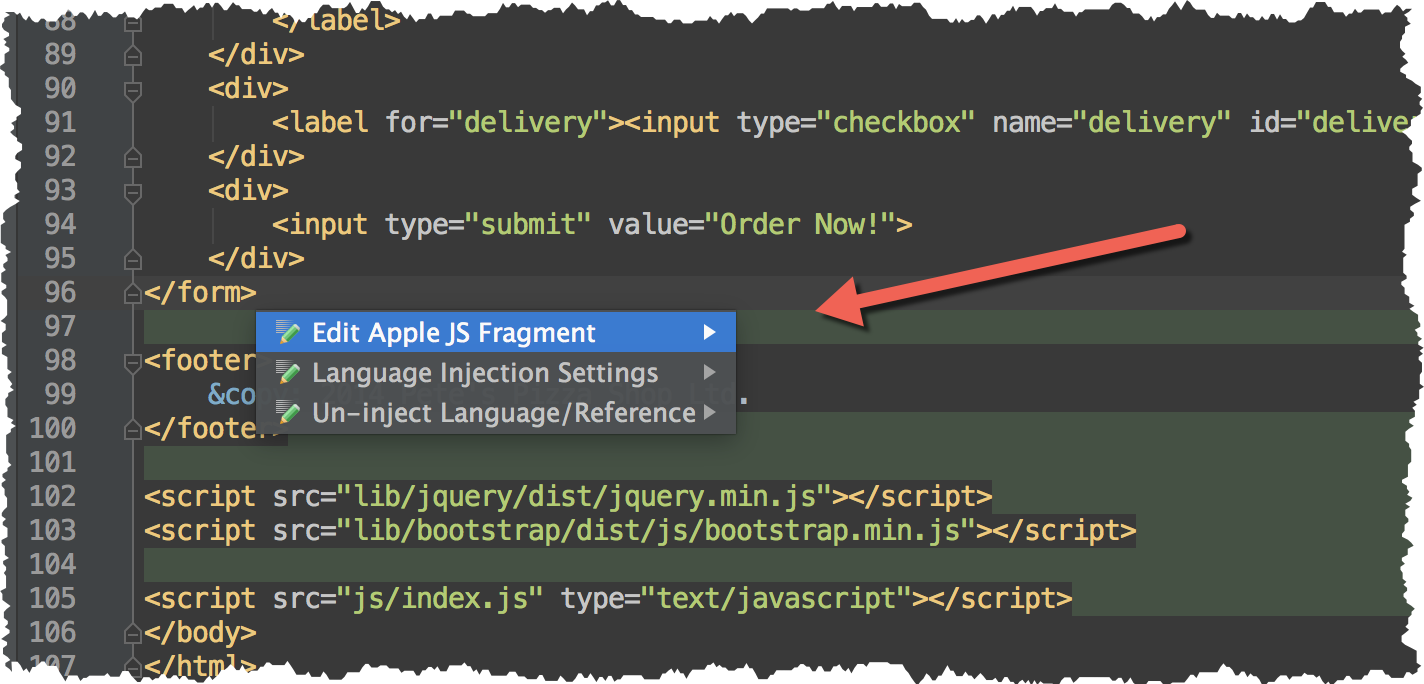This screenshot has height=684, width=1424.
Task: Choose Un-inject Language/Reference from the popup
Action: 496,412
